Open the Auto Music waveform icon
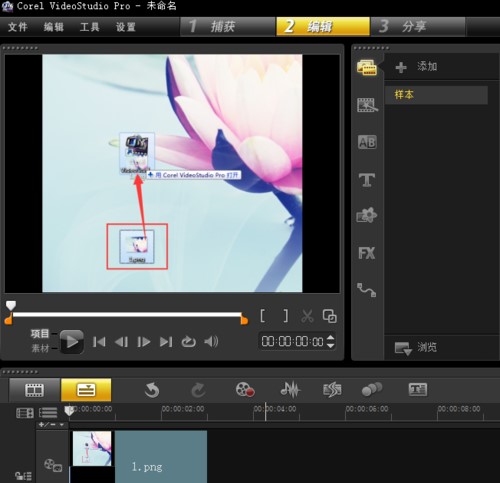 pos(290,389)
